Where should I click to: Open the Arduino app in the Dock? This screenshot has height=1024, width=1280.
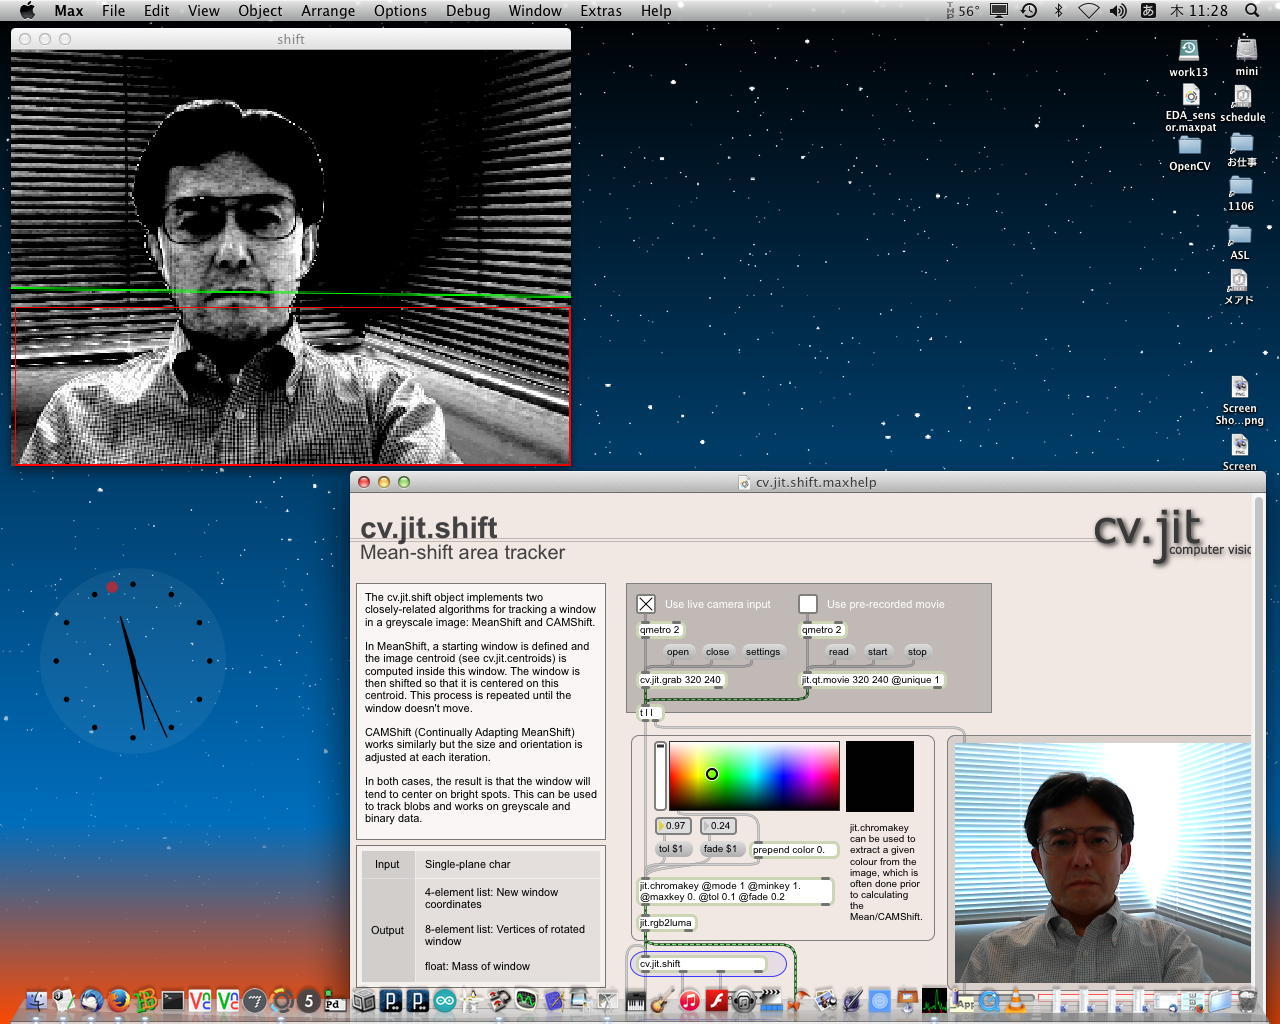tap(444, 1000)
